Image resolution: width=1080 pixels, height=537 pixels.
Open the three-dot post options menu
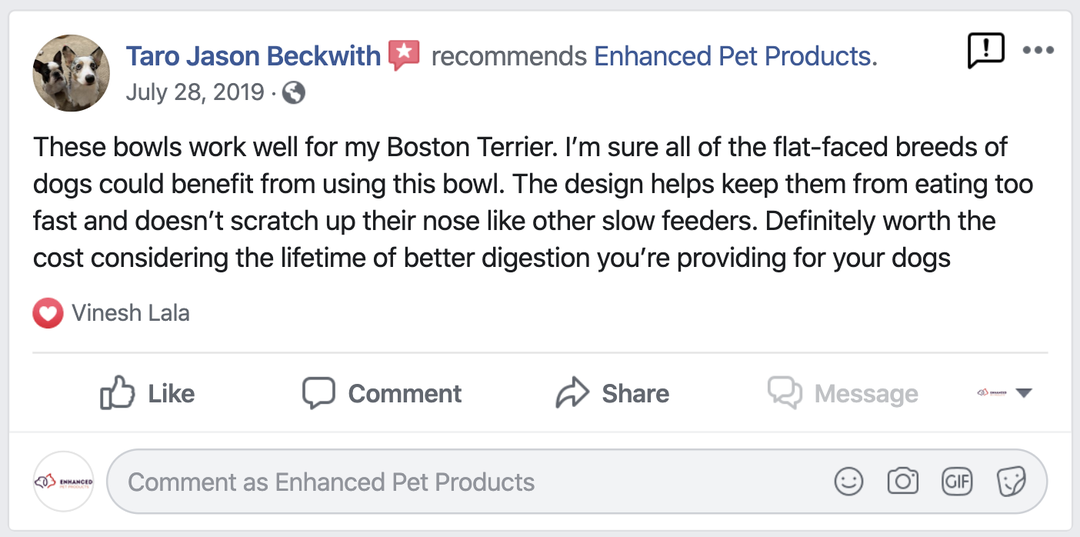tap(1039, 50)
